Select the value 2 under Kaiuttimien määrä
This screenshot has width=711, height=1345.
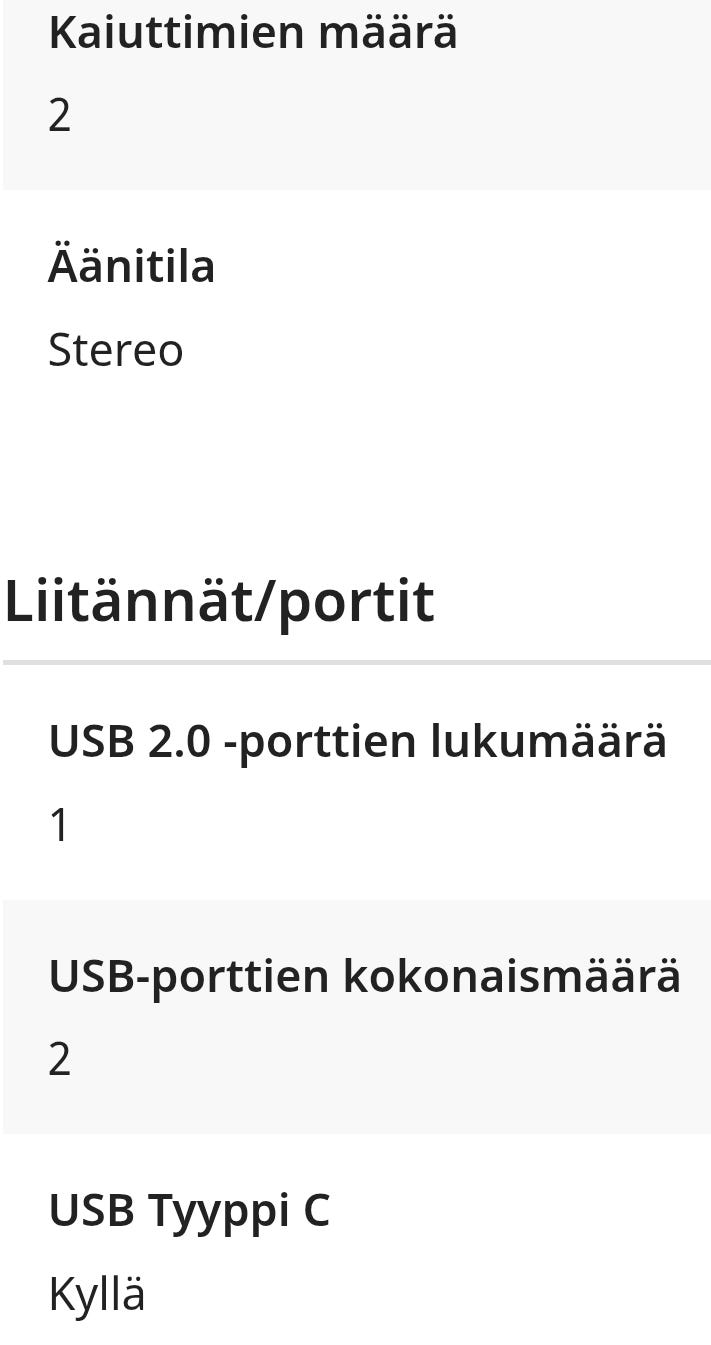click(x=60, y=116)
